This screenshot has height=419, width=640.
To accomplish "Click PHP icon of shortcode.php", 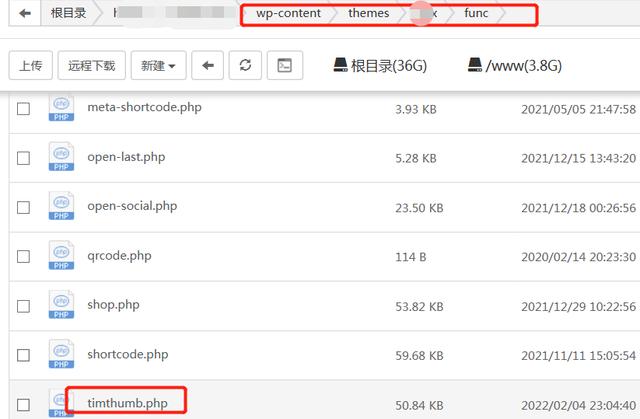I will [x=61, y=354].
